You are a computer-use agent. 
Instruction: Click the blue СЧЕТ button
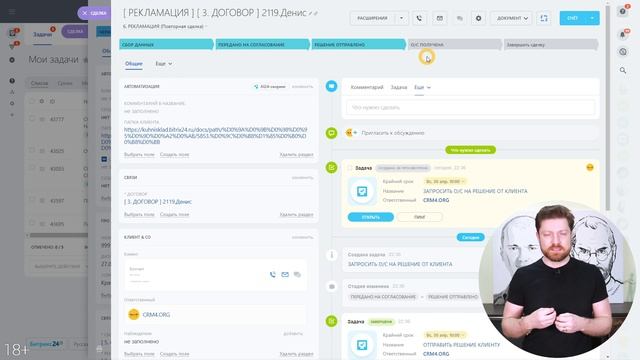point(572,18)
